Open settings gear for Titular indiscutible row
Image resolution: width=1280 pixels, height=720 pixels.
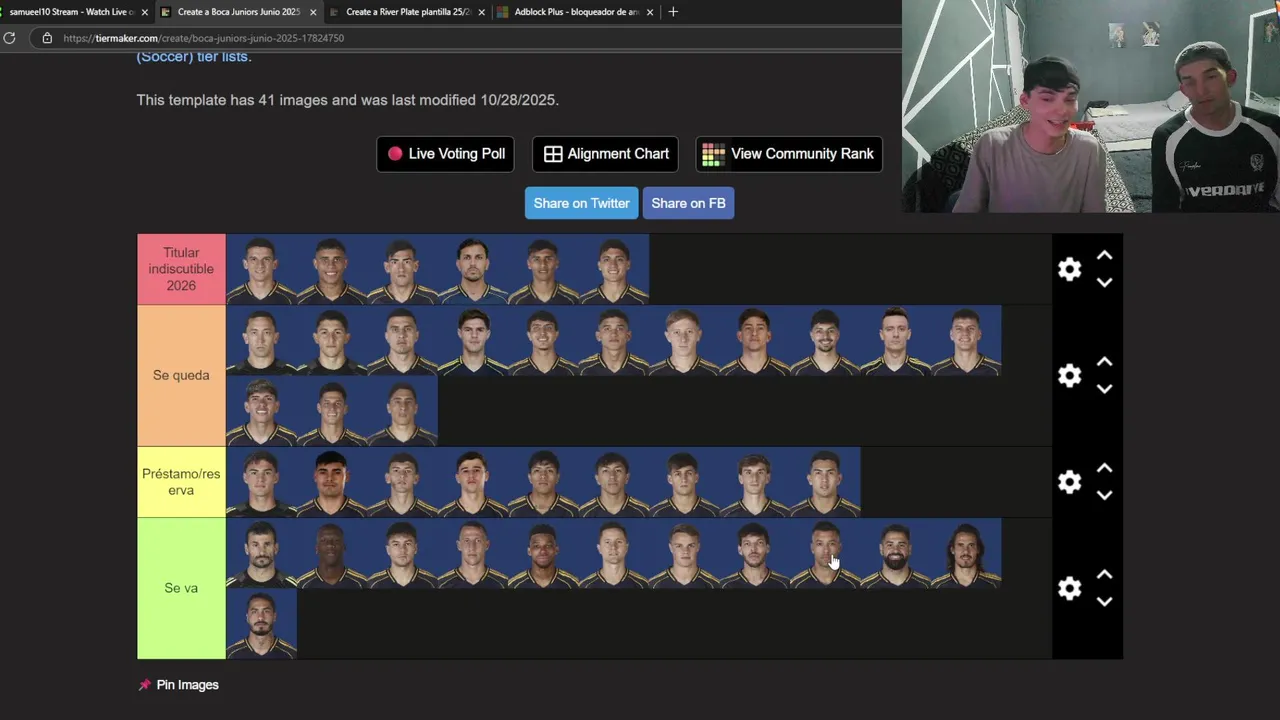pos(1069,269)
